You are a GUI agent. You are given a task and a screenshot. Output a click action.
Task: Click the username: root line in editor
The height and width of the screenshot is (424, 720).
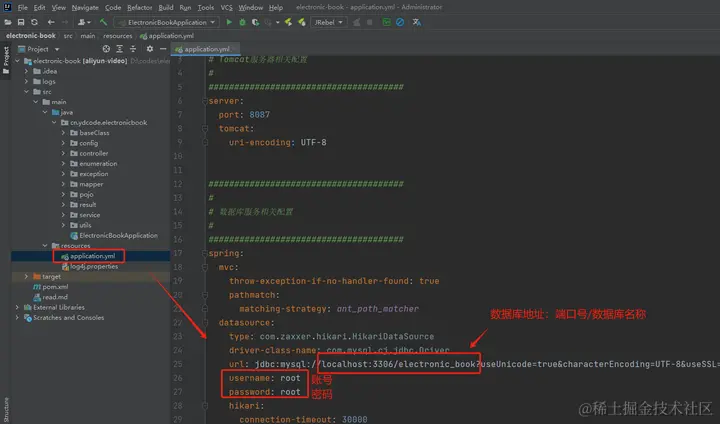(264, 378)
